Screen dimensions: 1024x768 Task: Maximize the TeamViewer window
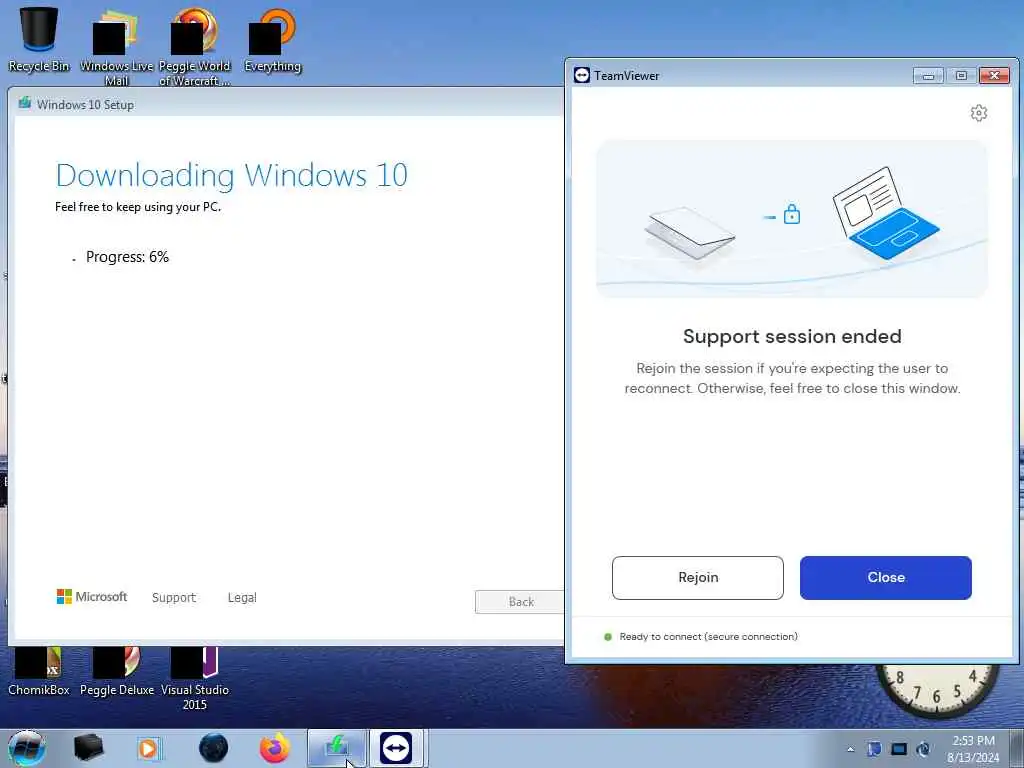[x=961, y=76]
